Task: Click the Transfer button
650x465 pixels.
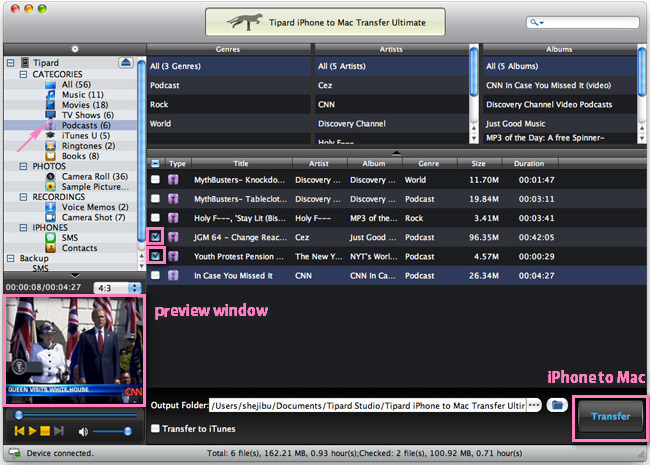Action: click(x=610, y=417)
